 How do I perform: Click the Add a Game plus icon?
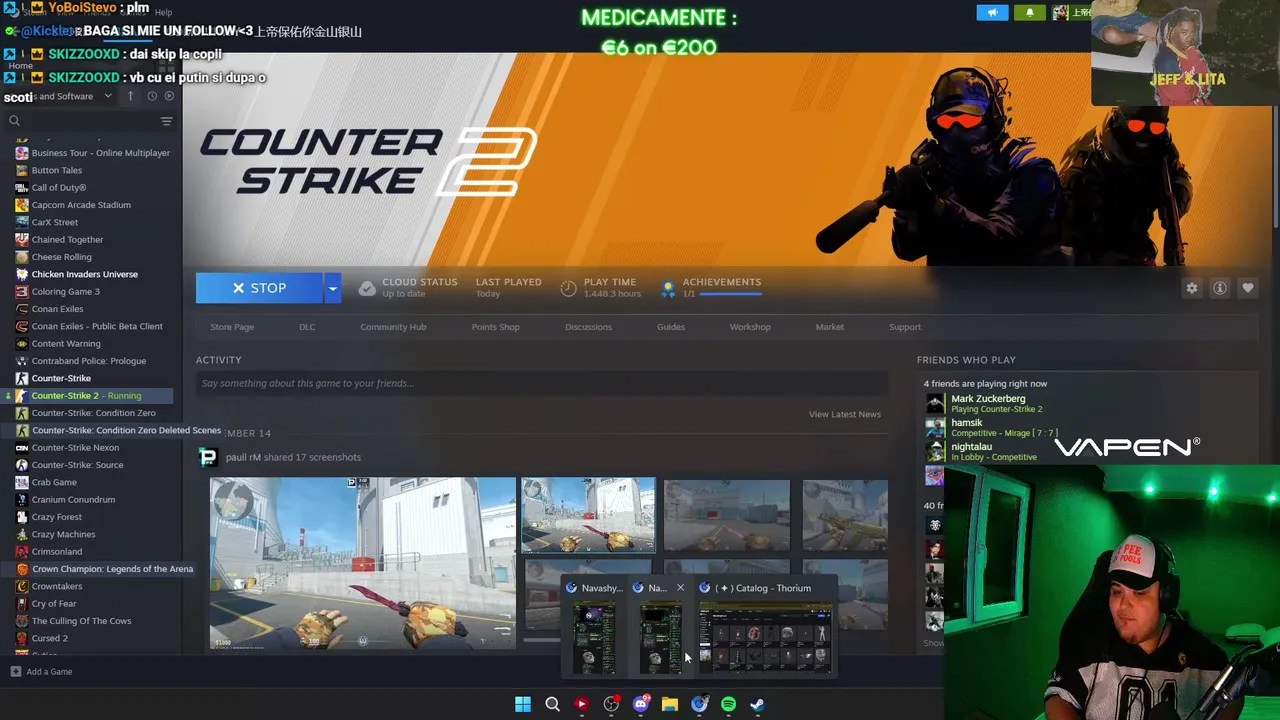[15, 672]
